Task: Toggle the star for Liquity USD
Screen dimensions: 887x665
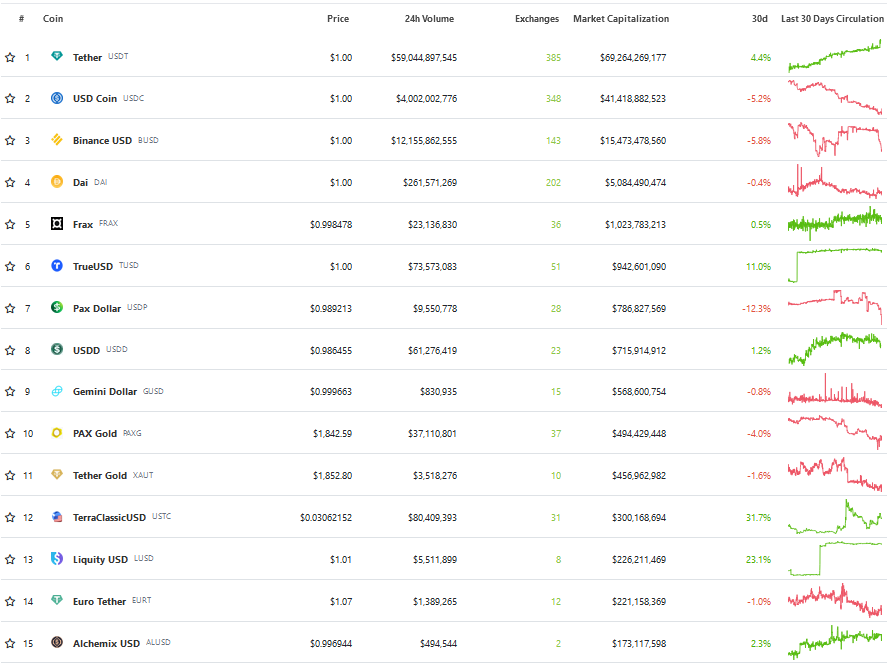Action: [10, 560]
